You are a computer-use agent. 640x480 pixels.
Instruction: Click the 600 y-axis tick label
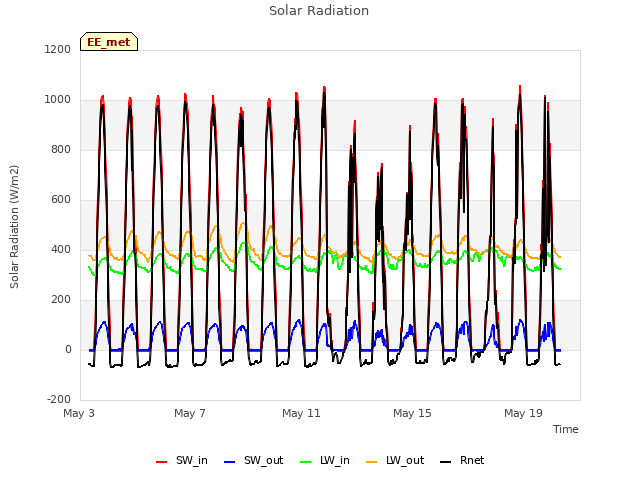tap(61, 200)
